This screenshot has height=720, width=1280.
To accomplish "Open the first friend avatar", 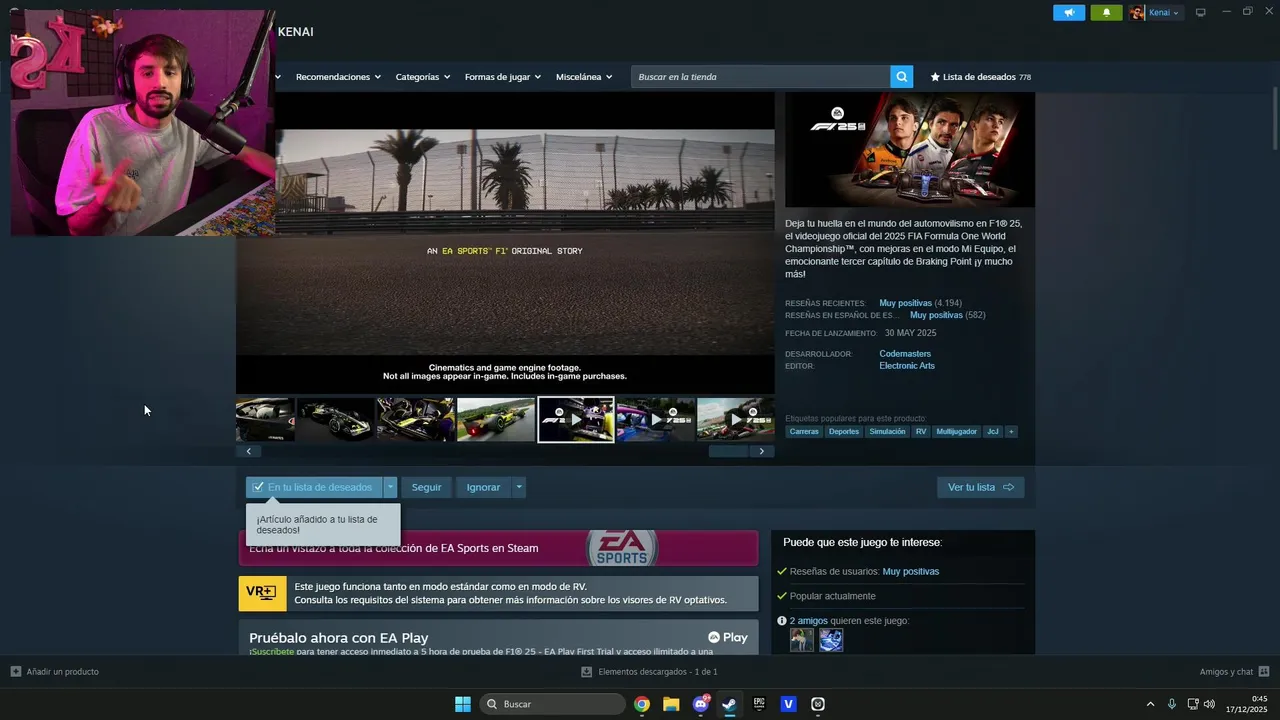I will click(x=801, y=640).
